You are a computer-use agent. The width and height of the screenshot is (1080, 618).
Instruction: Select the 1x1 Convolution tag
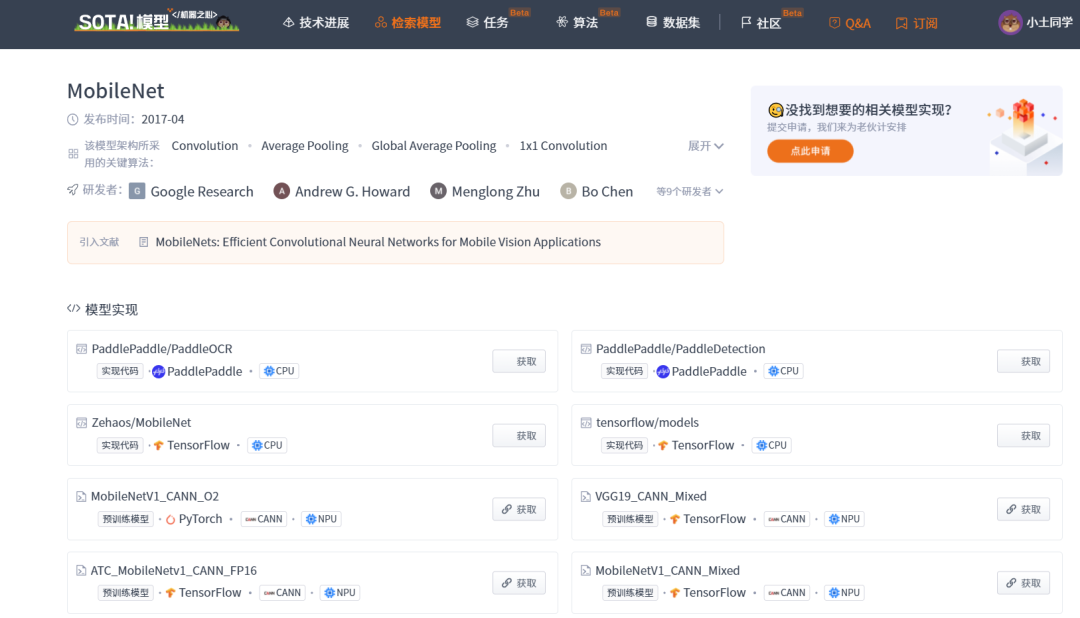tap(563, 145)
